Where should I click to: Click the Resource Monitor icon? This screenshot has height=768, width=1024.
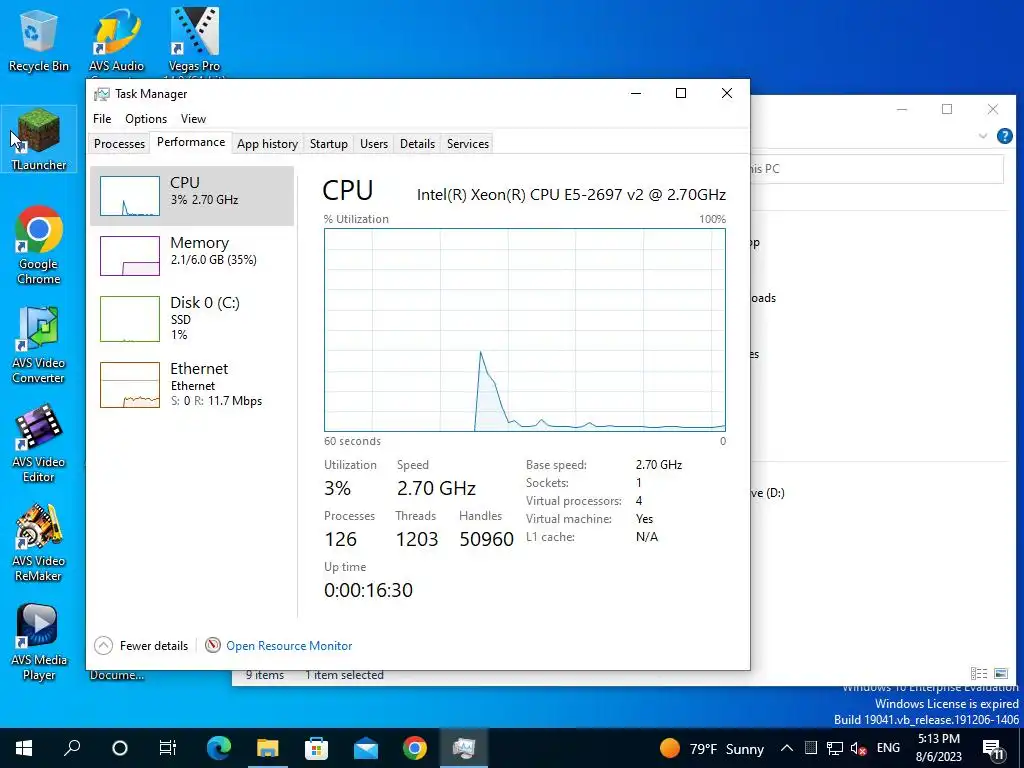click(212, 645)
